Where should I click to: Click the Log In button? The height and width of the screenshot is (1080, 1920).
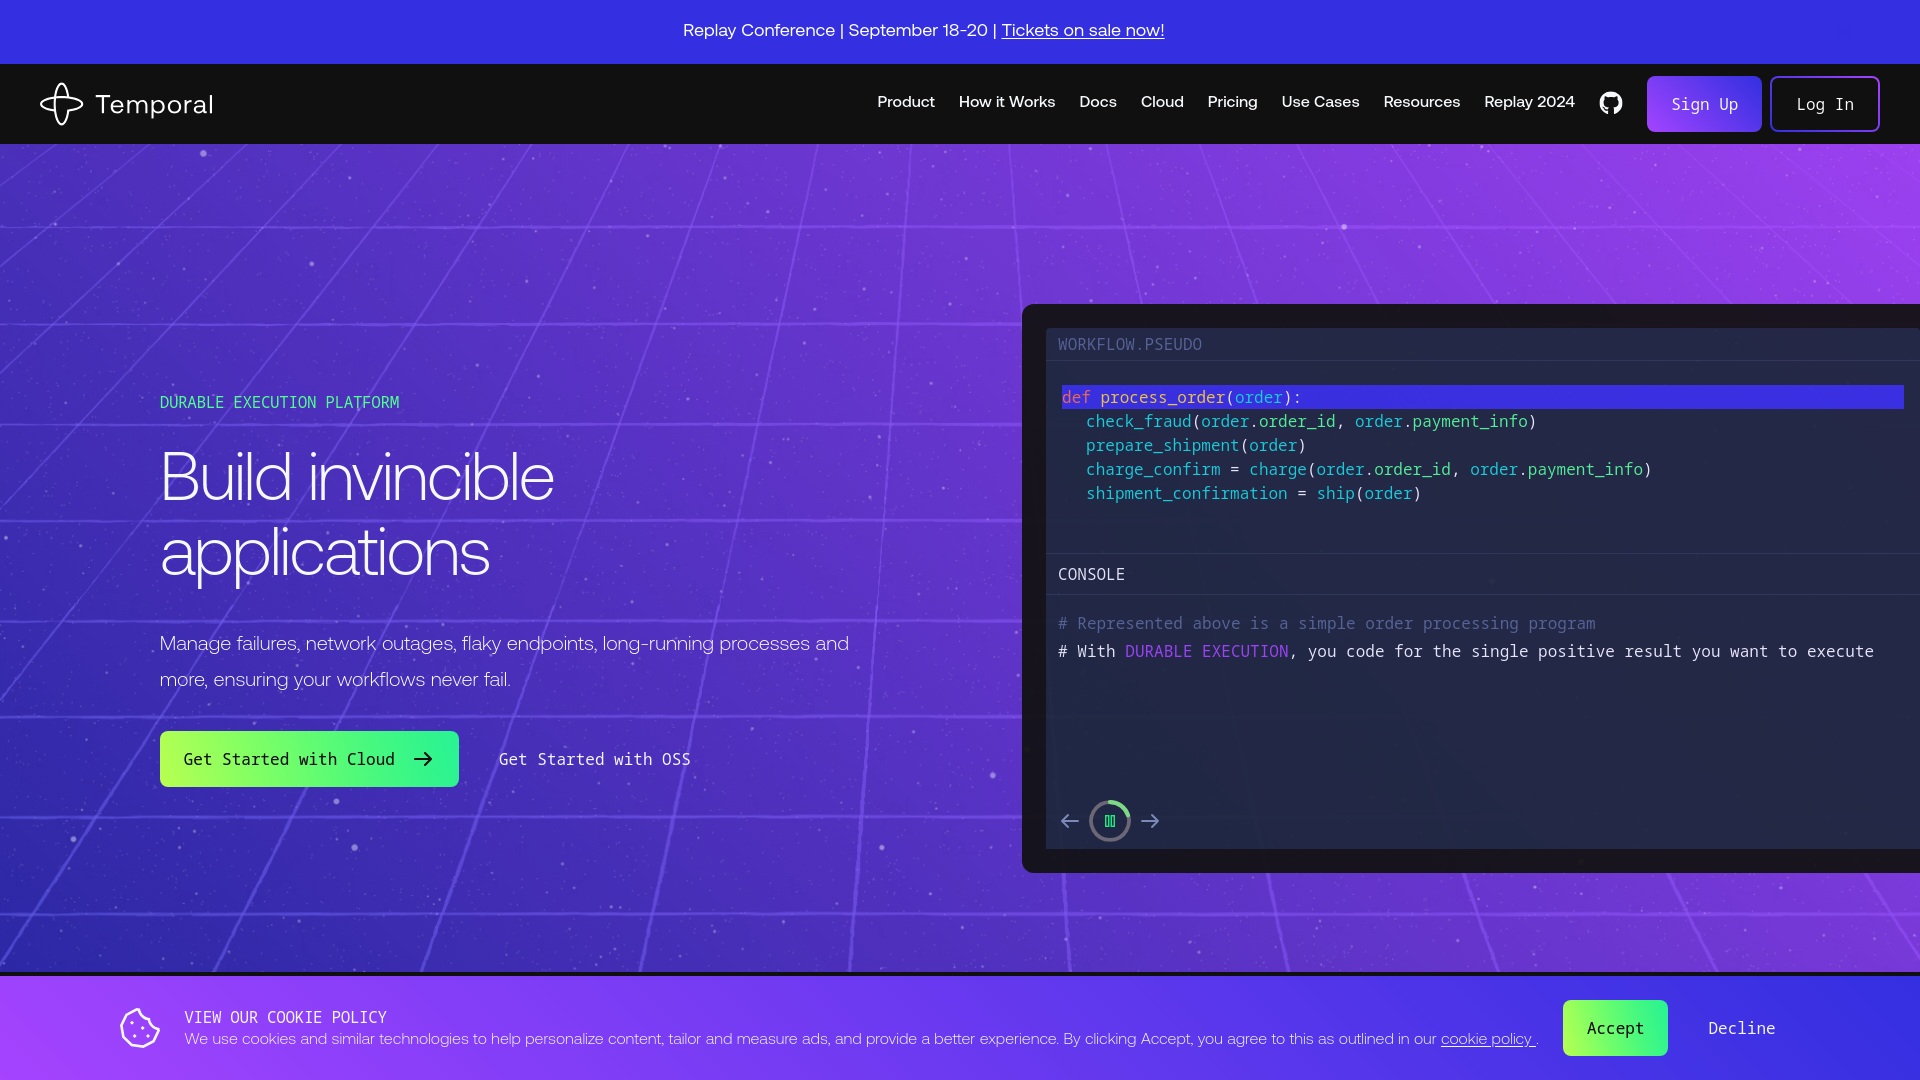[1825, 104]
